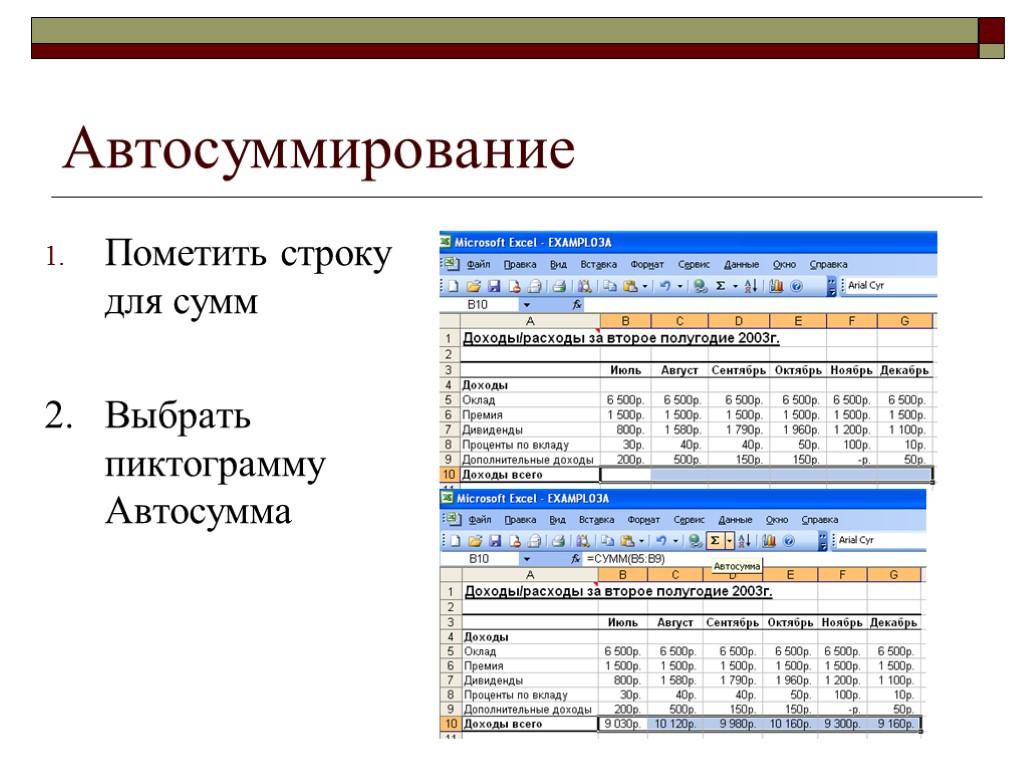Click the Hyperlink globe icon in upper Excel toolbar
This screenshot has height=768, width=1024.
click(700, 286)
